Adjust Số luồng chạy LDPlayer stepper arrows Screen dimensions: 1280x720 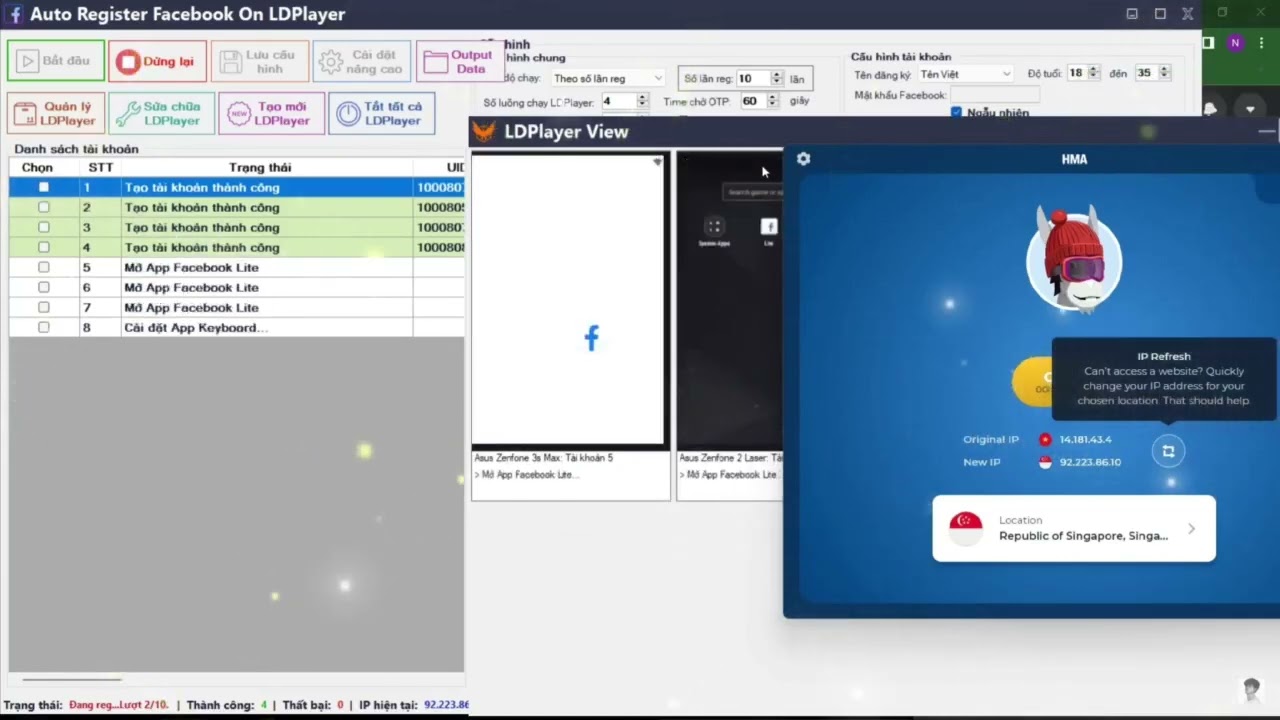tap(642, 101)
